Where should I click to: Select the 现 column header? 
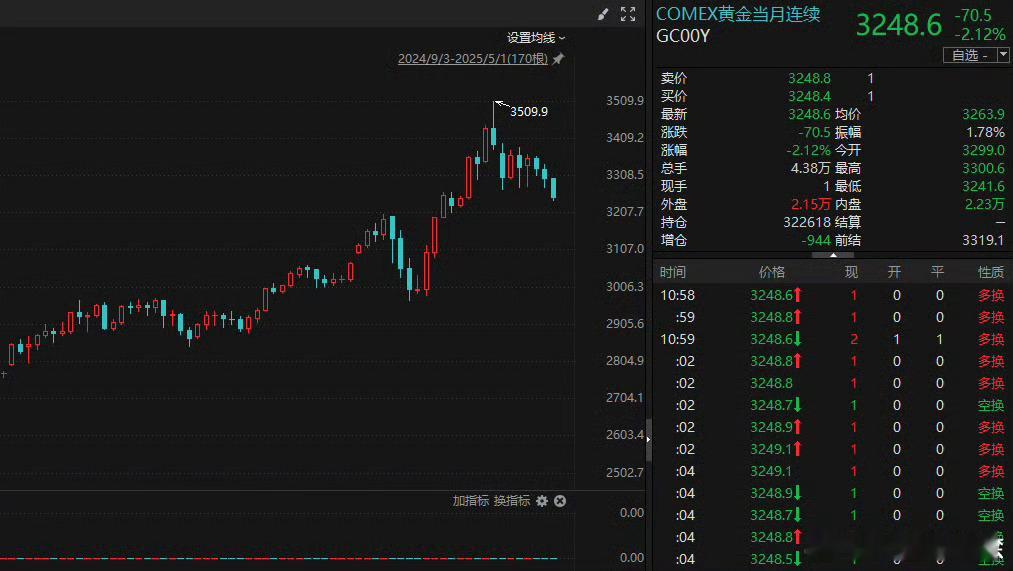click(851, 273)
